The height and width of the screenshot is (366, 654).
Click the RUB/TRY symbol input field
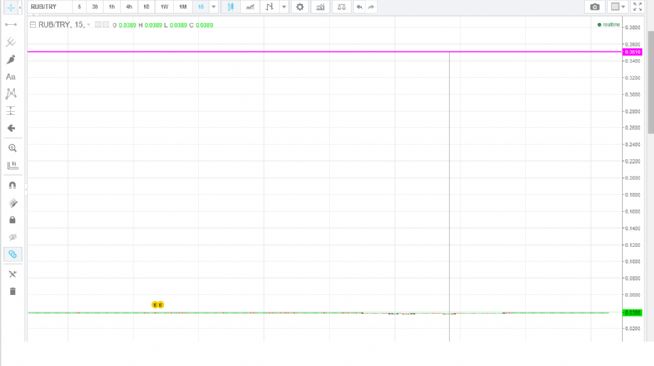point(50,7)
